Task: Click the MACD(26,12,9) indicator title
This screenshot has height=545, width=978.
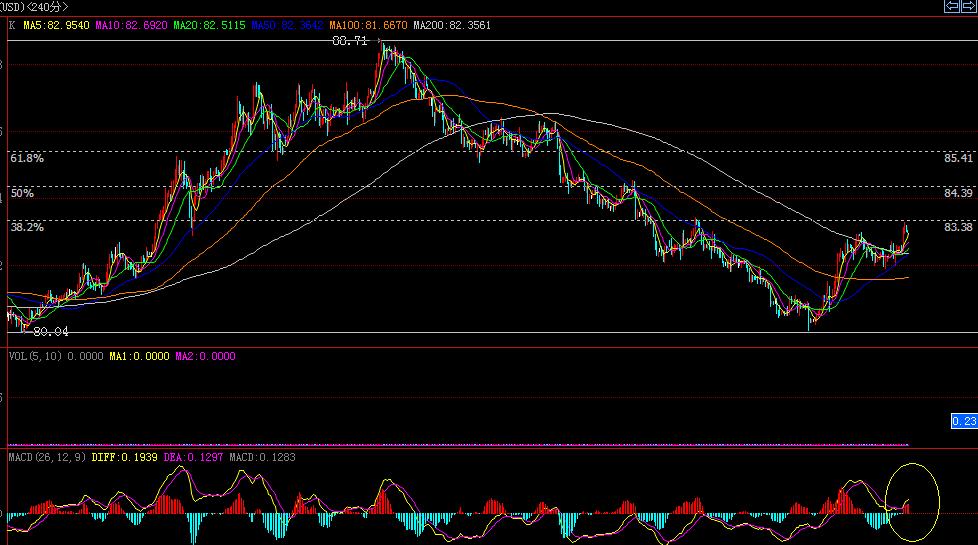Action: (47, 457)
